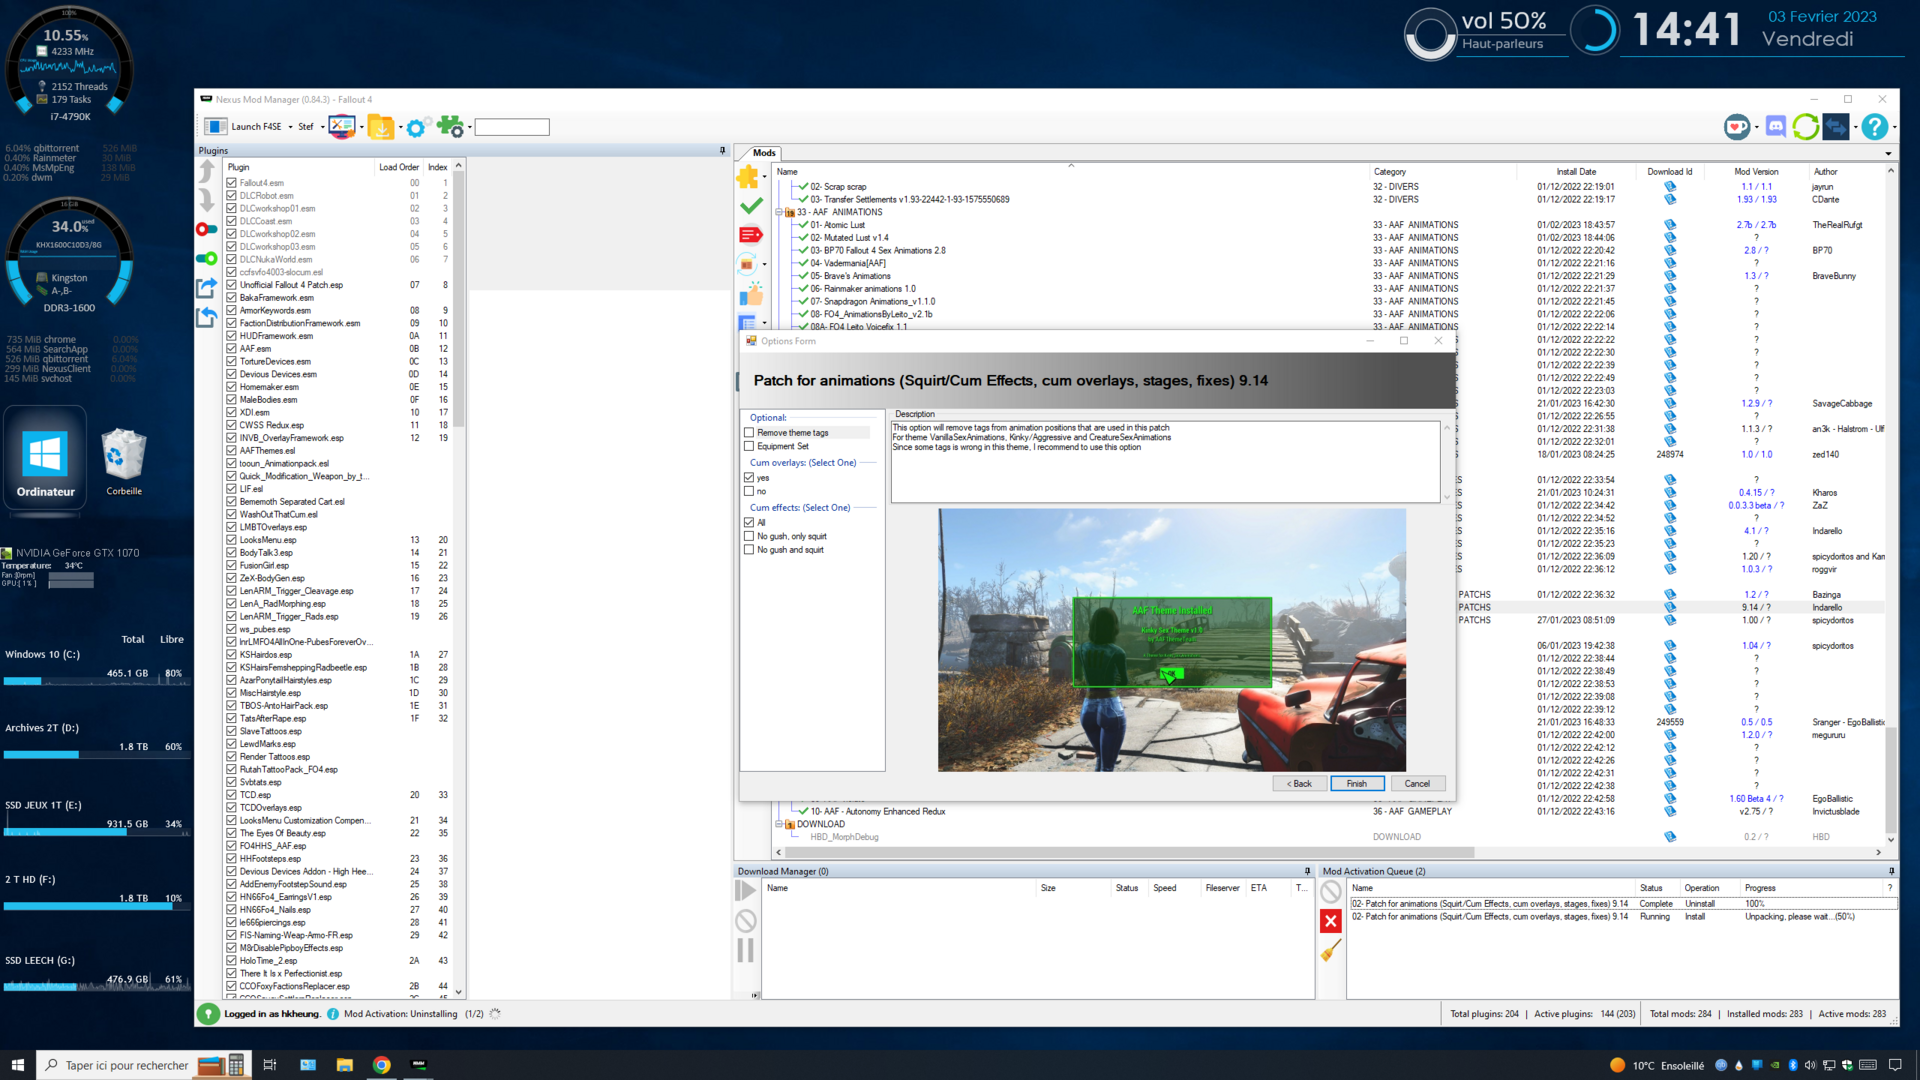Open dropdown next to yellow add-mod icon
Screen dimensions: 1920x1080
click(x=765, y=177)
